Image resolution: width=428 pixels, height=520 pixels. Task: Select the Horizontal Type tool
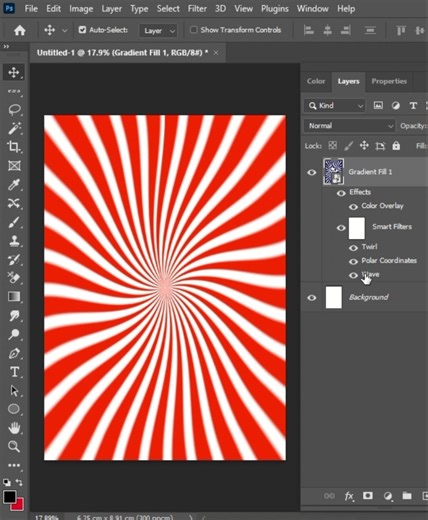click(14, 372)
